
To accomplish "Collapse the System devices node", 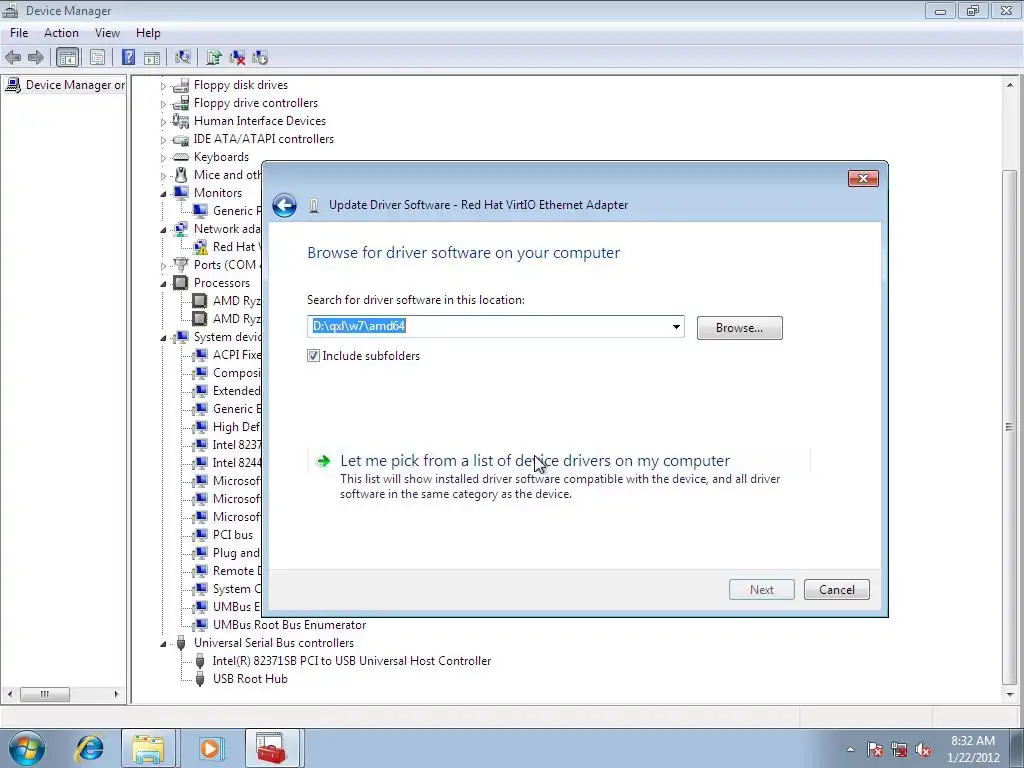I will (x=163, y=338).
